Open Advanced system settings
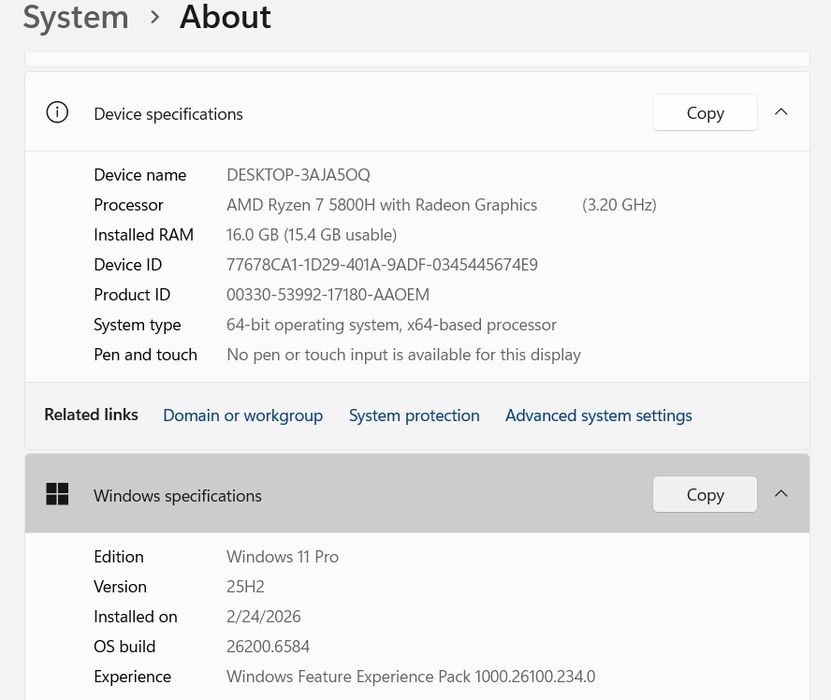This screenshot has height=700, width=831. [x=598, y=415]
